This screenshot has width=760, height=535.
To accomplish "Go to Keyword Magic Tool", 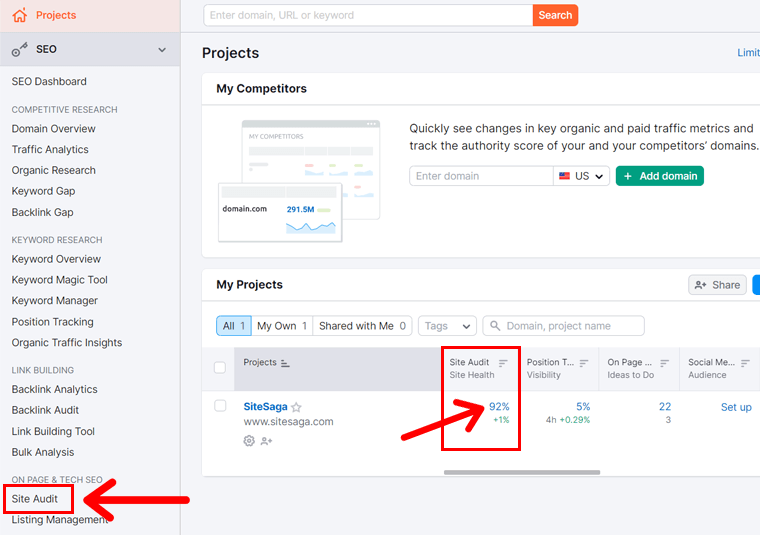I will point(60,280).
